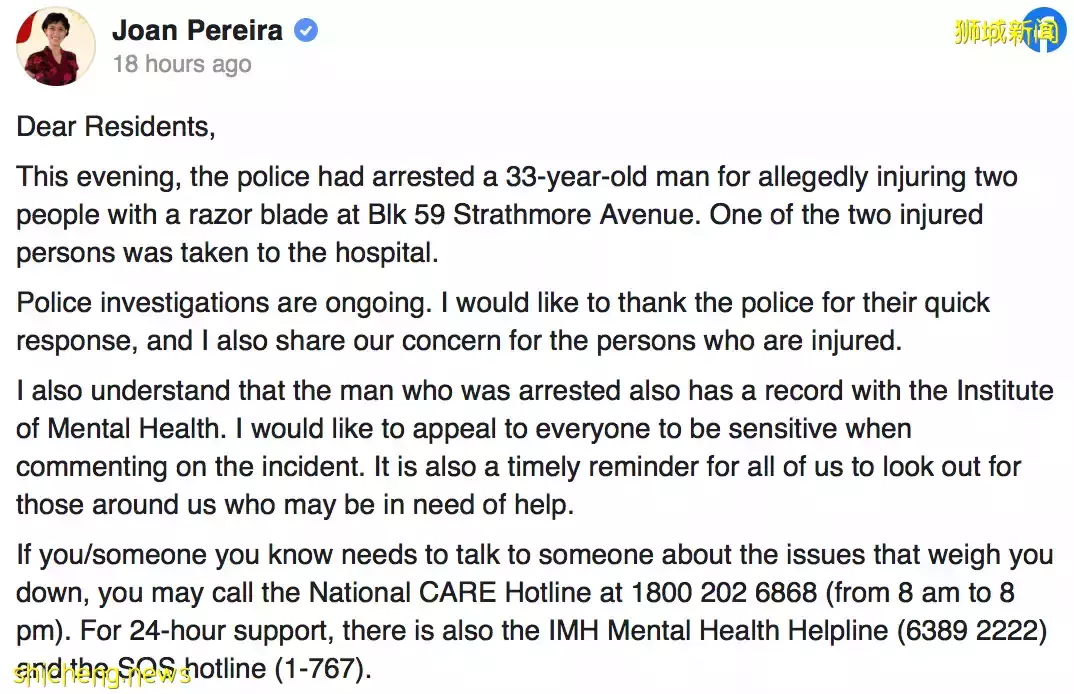Click the words "of Mental Health."
This screenshot has width=1074, height=694.
[121, 429]
